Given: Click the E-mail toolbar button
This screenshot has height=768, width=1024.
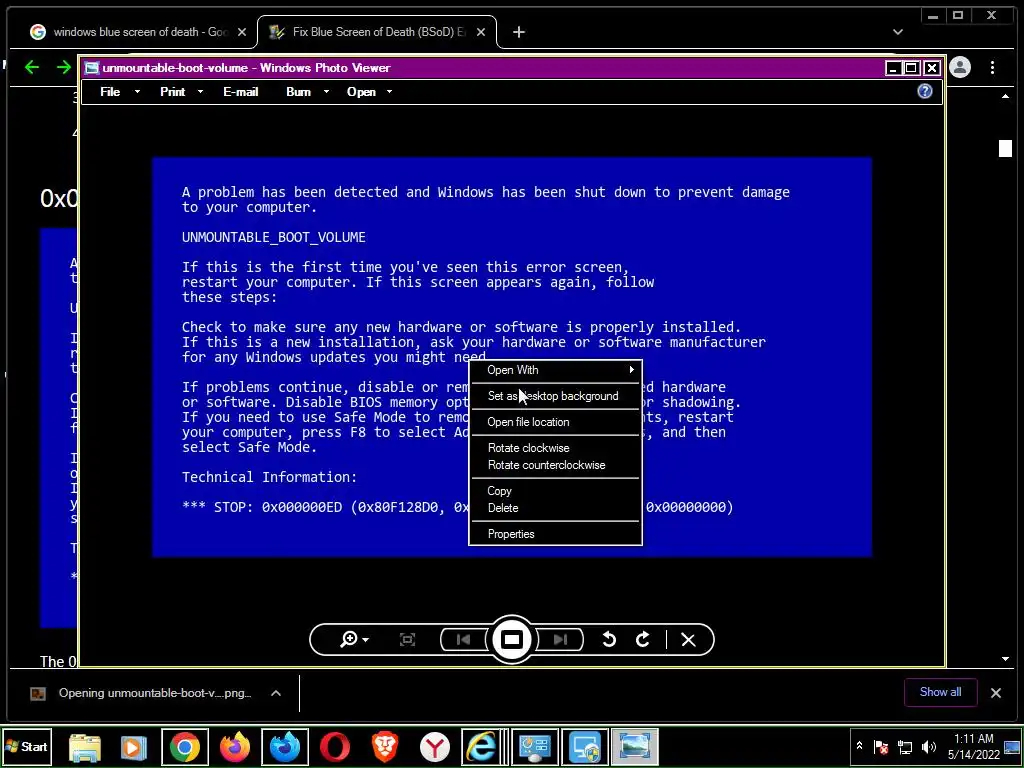Looking at the screenshot, I should pos(240,92).
